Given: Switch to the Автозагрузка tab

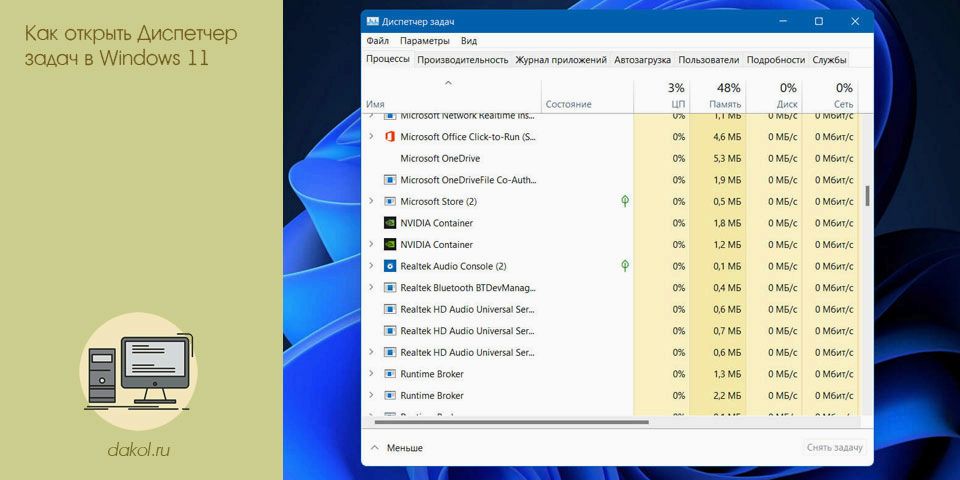Looking at the screenshot, I should click(643, 60).
